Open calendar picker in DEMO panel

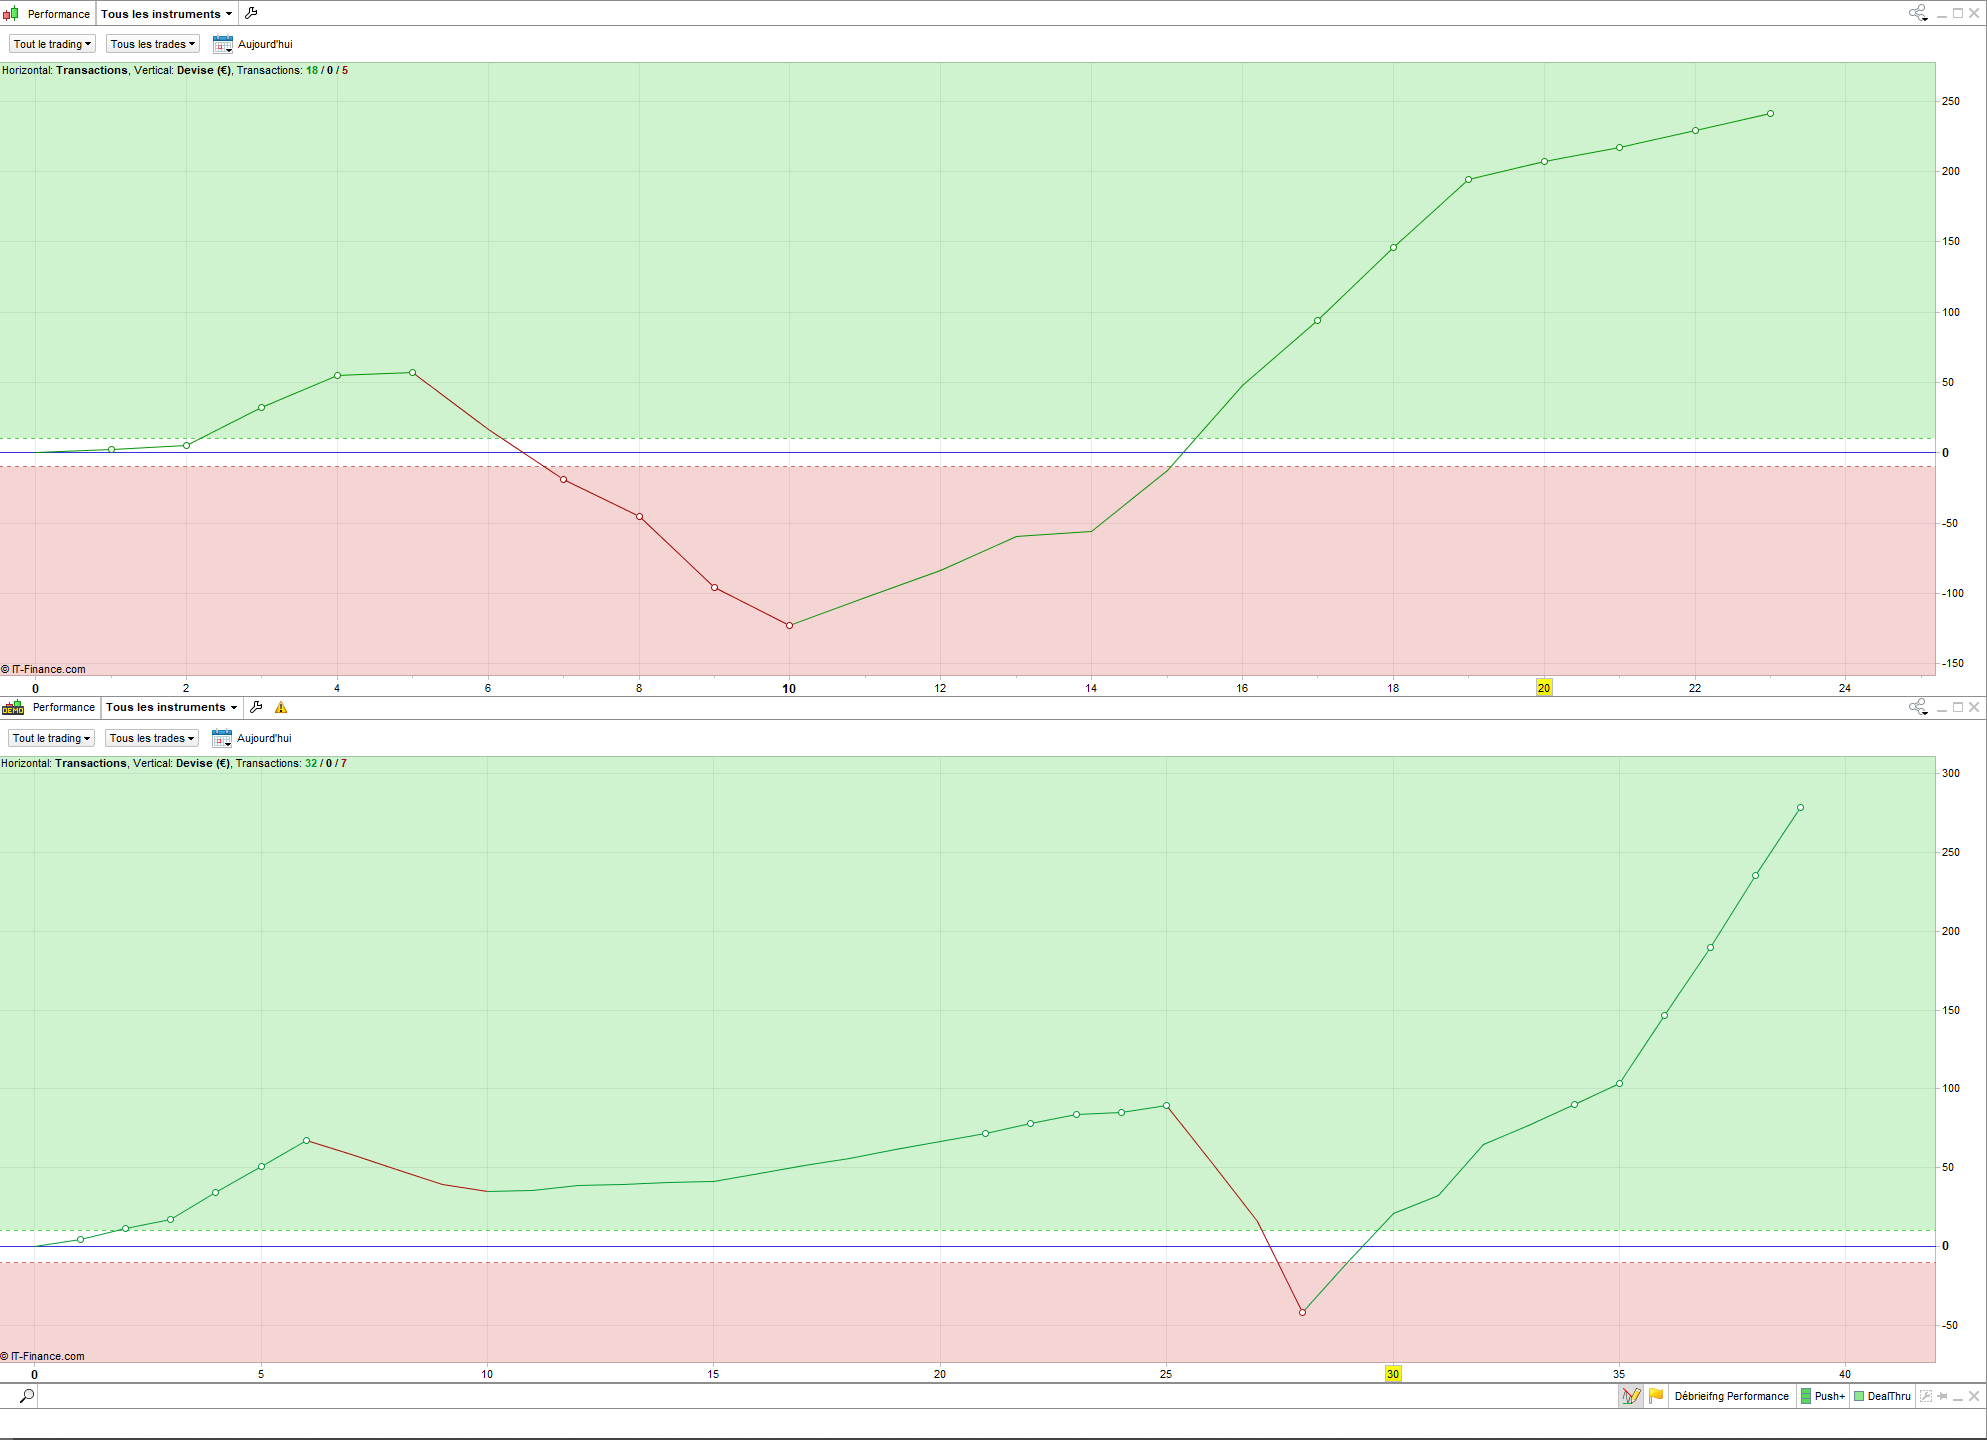click(221, 738)
